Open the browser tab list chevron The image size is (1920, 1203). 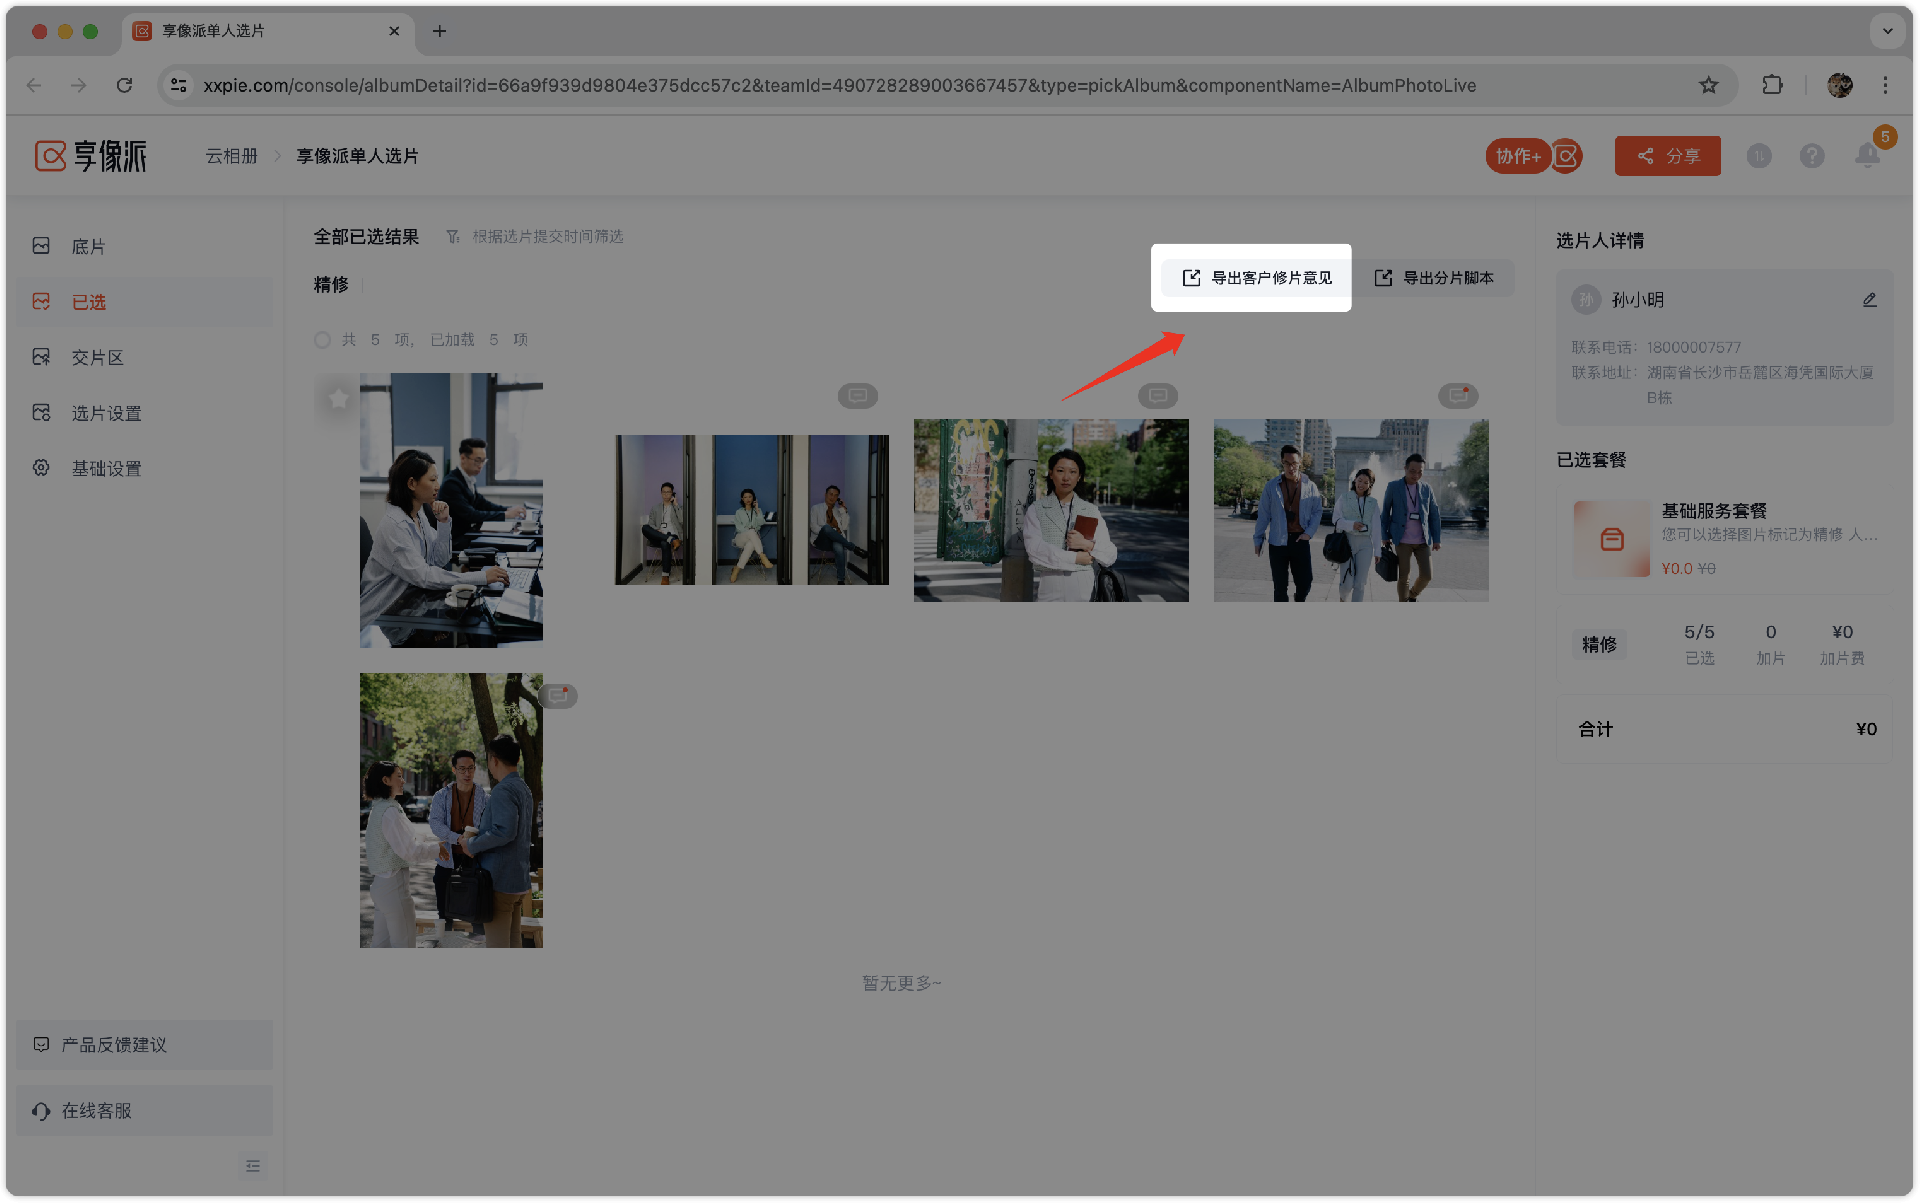[x=1887, y=31]
